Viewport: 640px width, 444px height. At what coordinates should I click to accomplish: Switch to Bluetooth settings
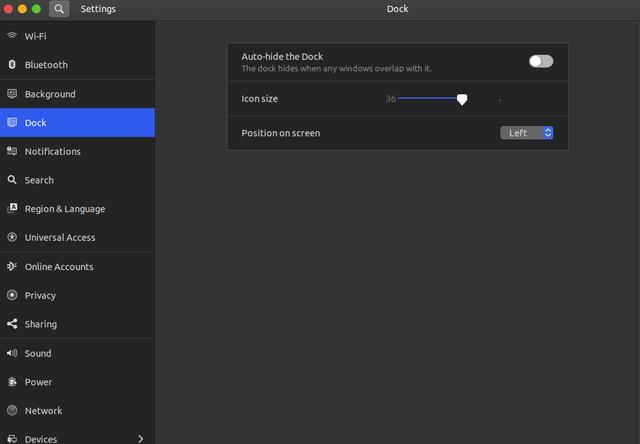pos(78,64)
